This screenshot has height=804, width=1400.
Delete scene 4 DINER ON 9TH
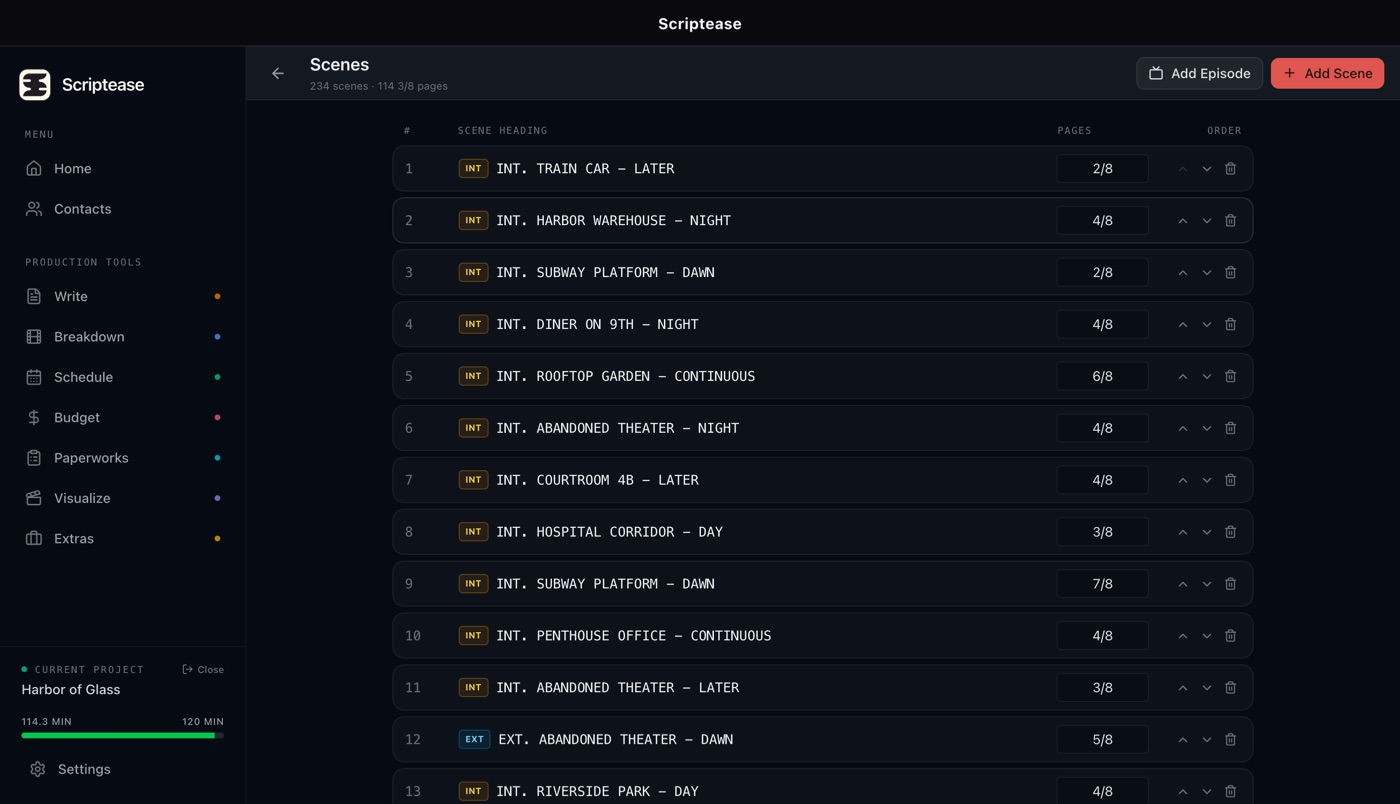click(x=1231, y=325)
